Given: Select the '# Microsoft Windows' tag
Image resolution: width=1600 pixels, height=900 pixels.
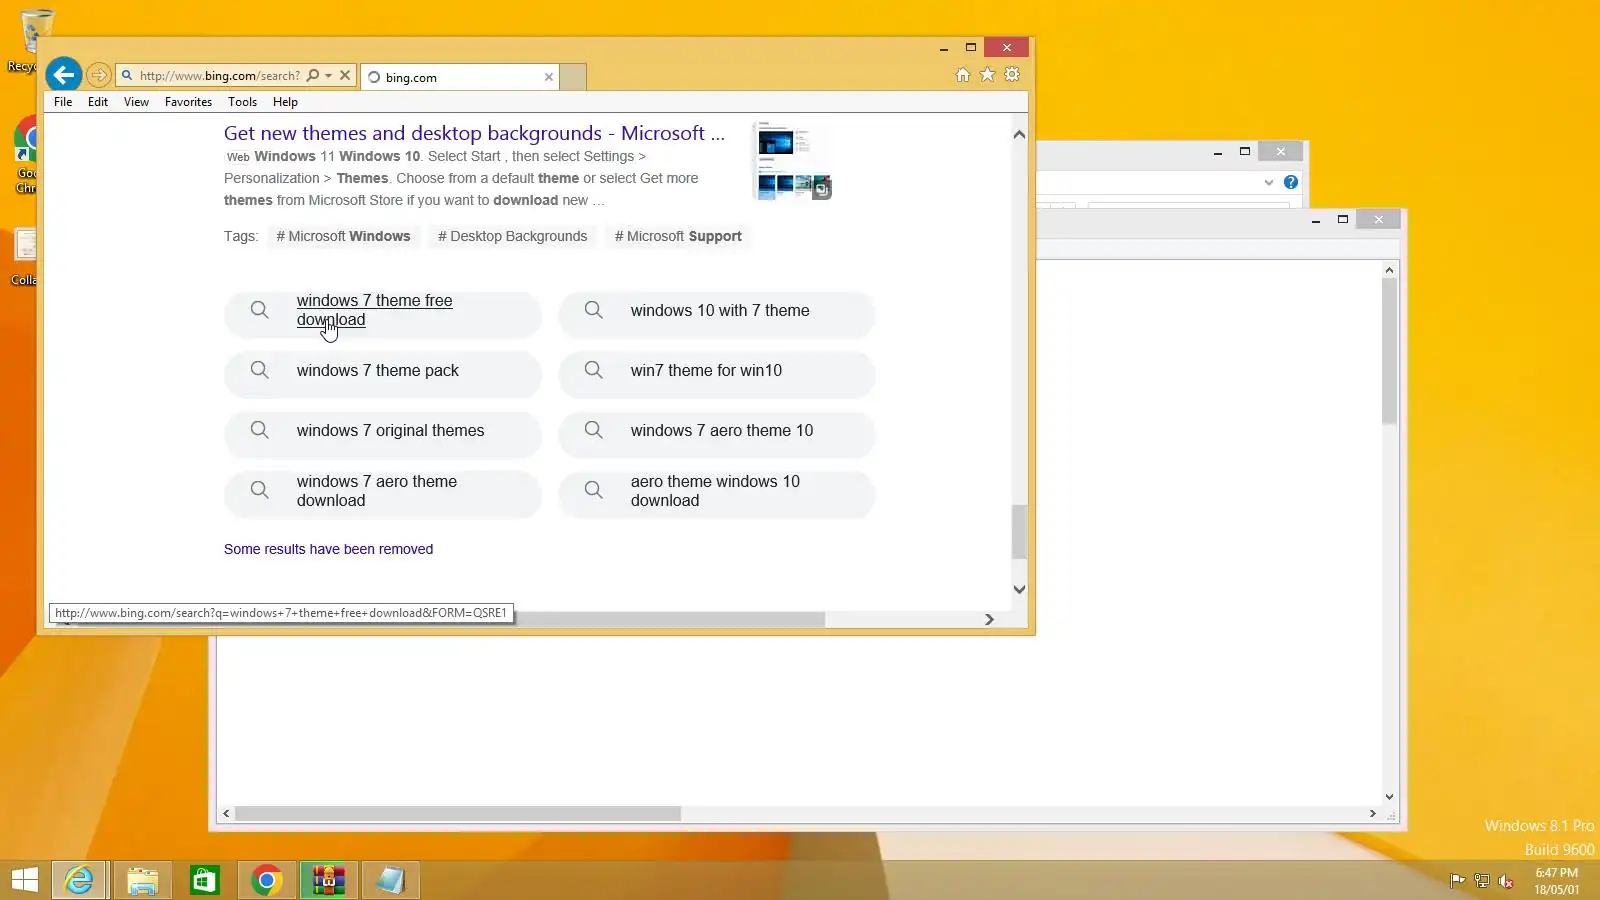Looking at the screenshot, I should (x=343, y=236).
